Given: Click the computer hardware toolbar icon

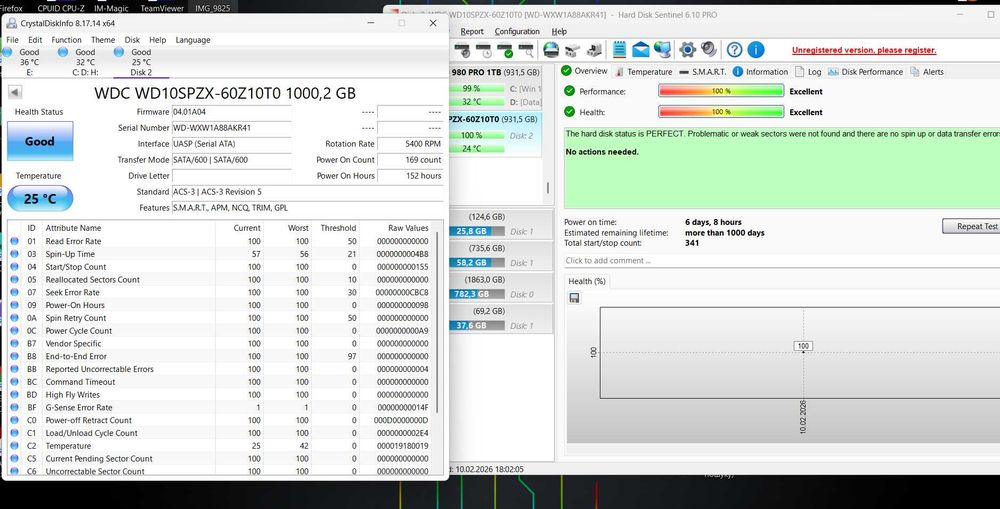Looking at the screenshot, I should tap(594, 50).
